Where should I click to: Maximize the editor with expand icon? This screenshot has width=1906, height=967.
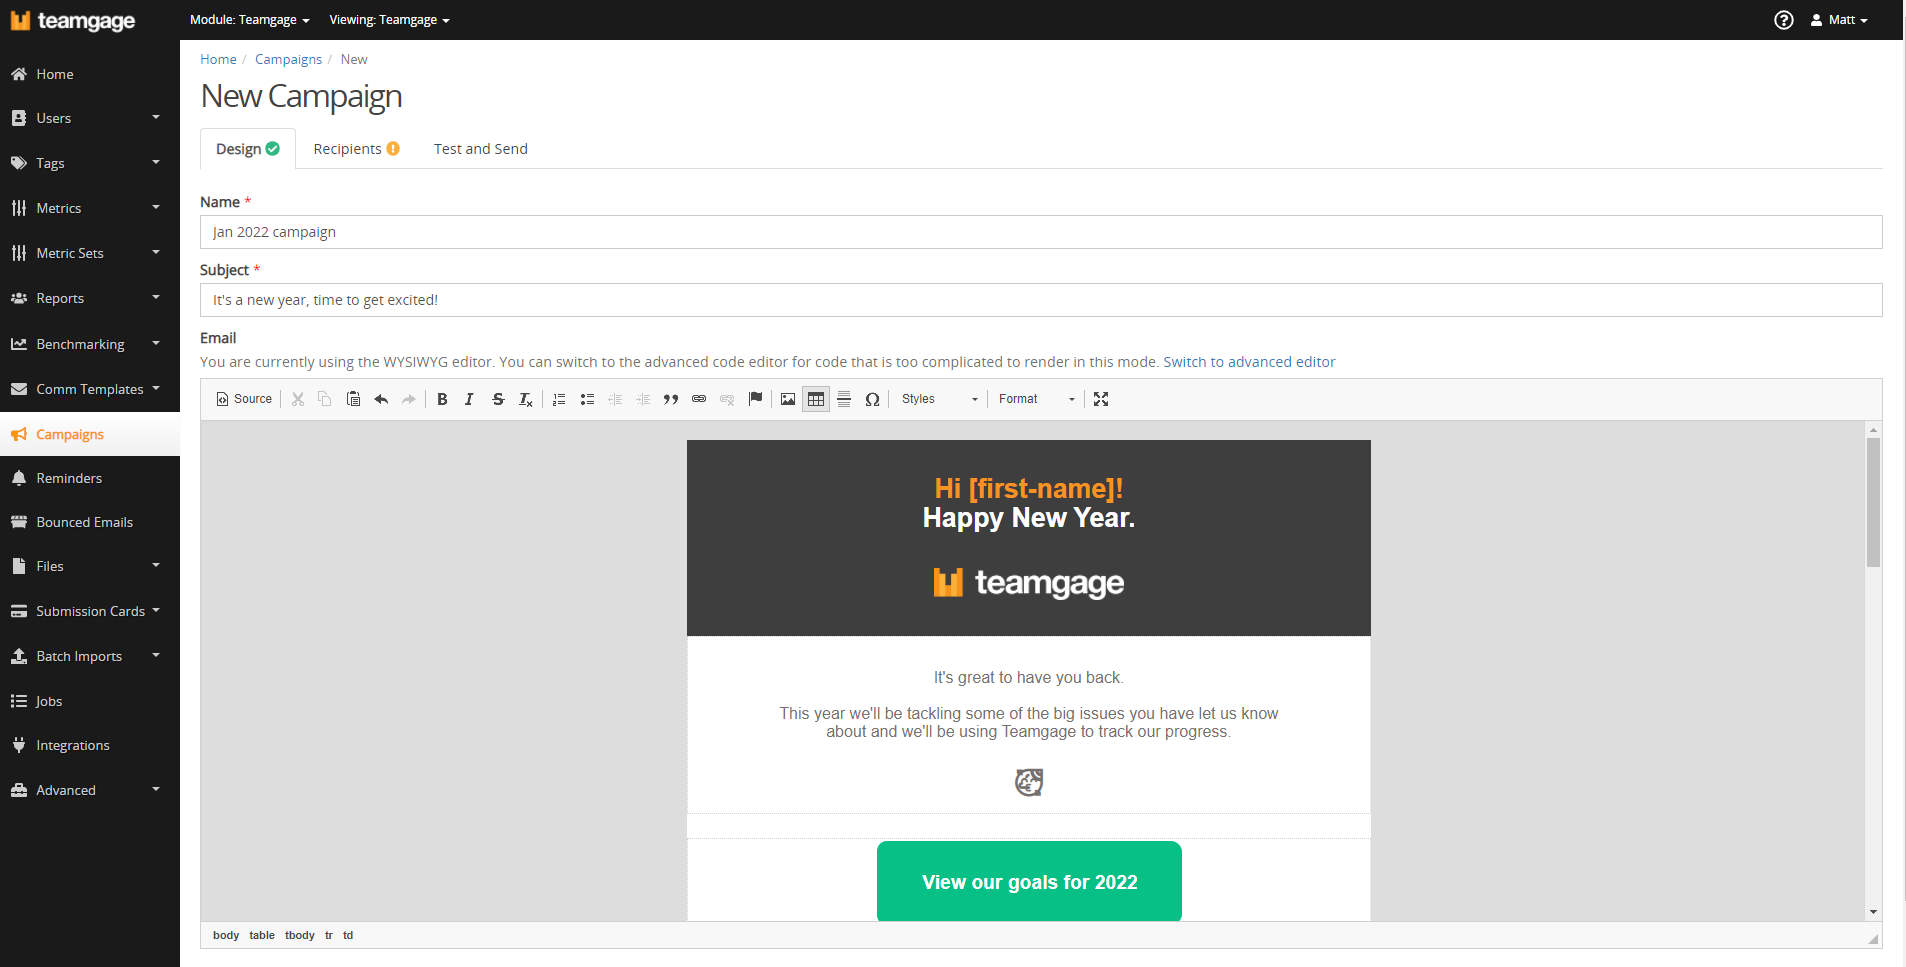[x=1101, y=399]
